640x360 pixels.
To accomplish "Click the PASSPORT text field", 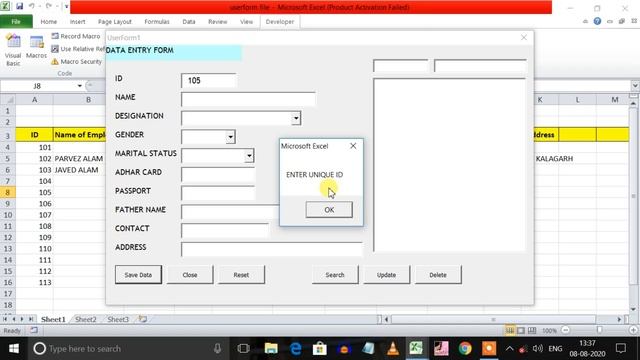I will [218, 193].
